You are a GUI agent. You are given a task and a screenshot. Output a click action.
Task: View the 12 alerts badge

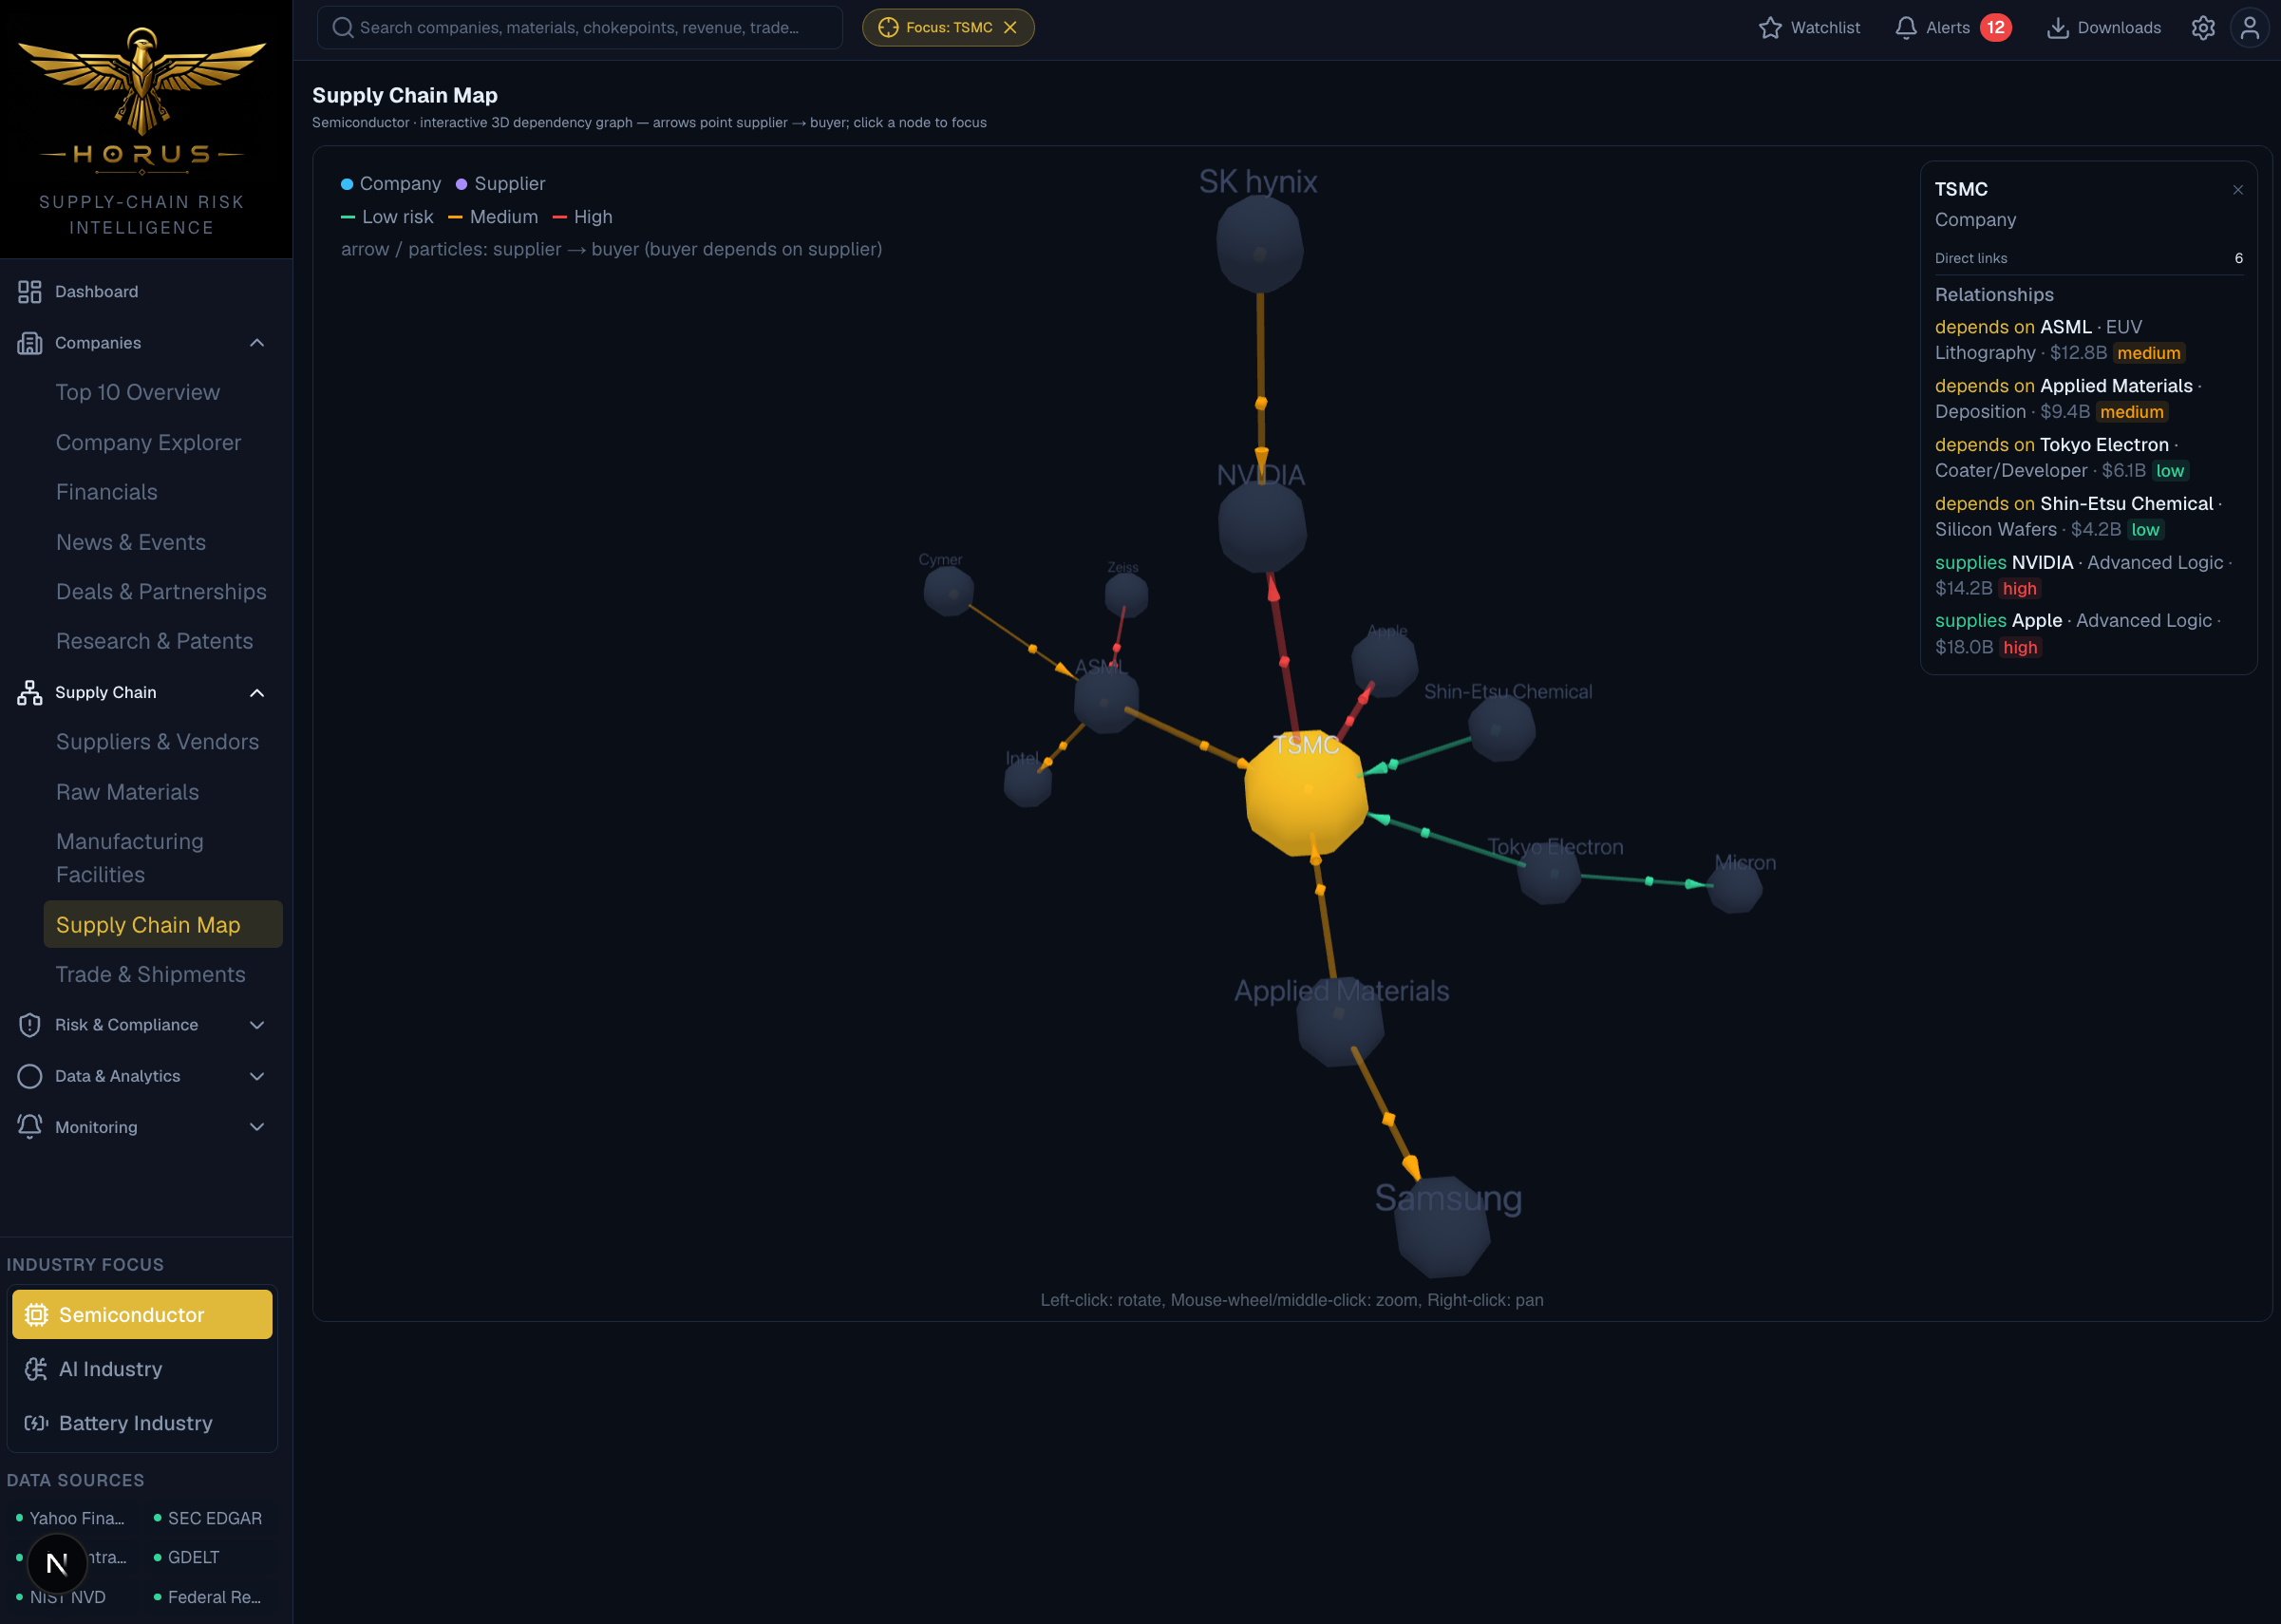(x=1996, y=28)
